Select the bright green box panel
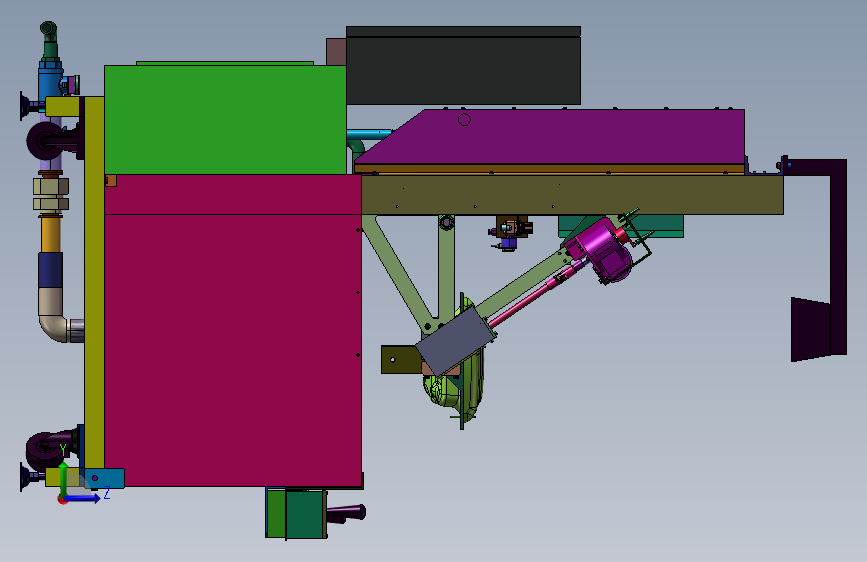The height and width of the screenshot is (562, 867). (x=225, y=120)
